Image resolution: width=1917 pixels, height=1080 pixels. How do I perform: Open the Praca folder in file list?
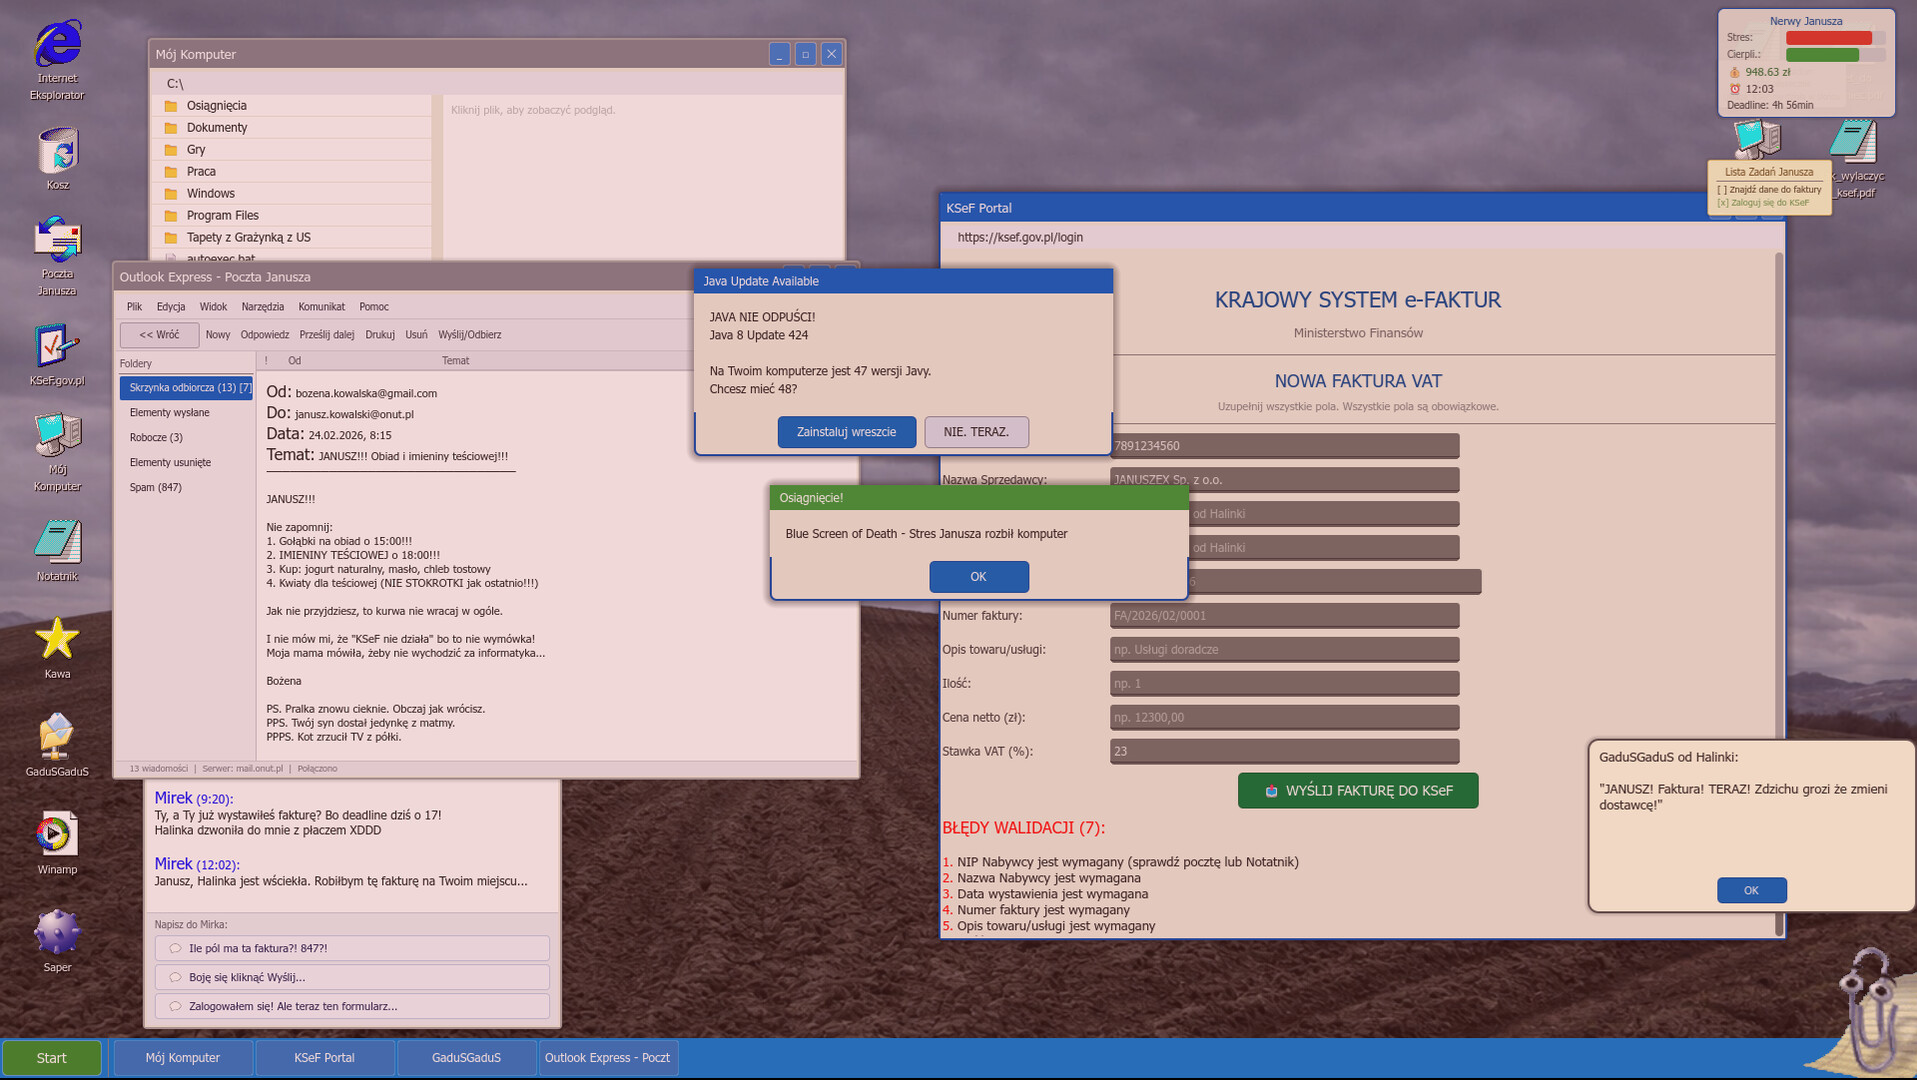point(201,172)
